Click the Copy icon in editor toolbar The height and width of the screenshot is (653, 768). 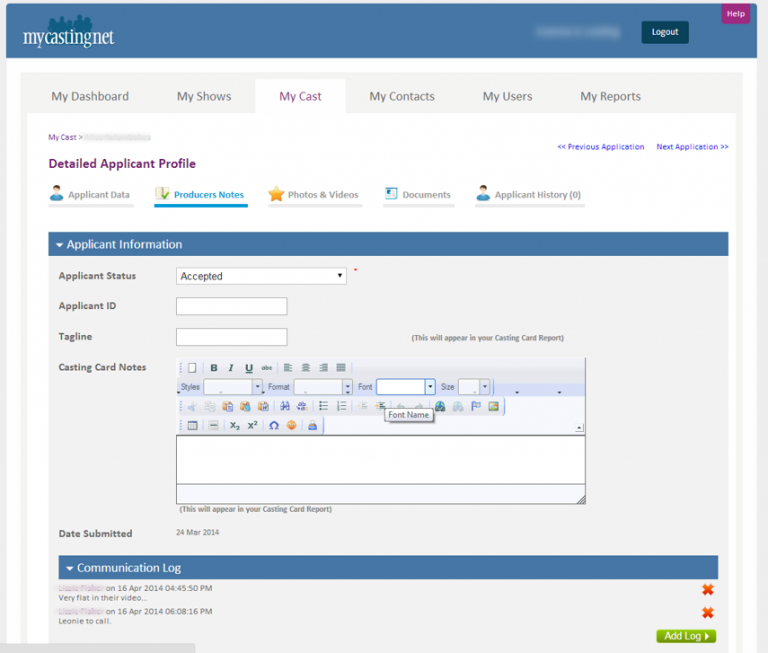coord(210,406)
